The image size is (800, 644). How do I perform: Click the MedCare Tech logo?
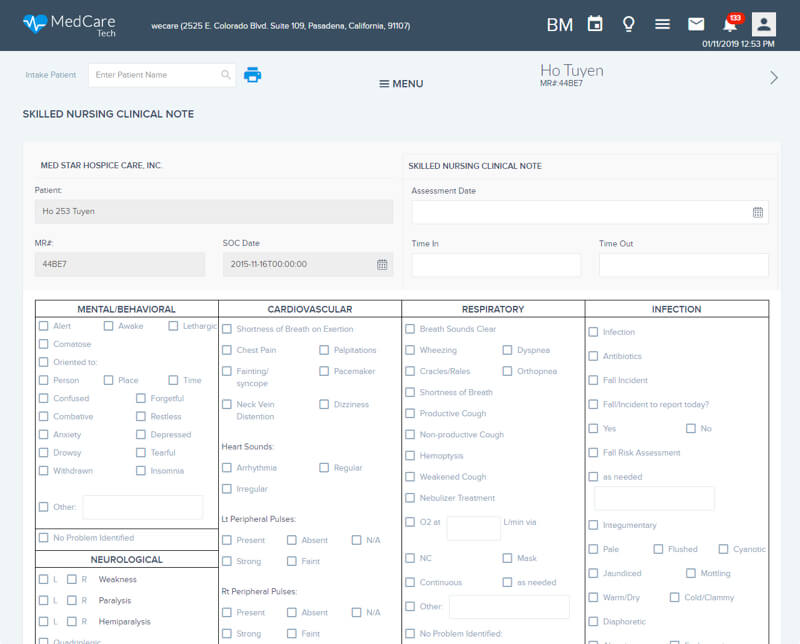tap(69, 25)
